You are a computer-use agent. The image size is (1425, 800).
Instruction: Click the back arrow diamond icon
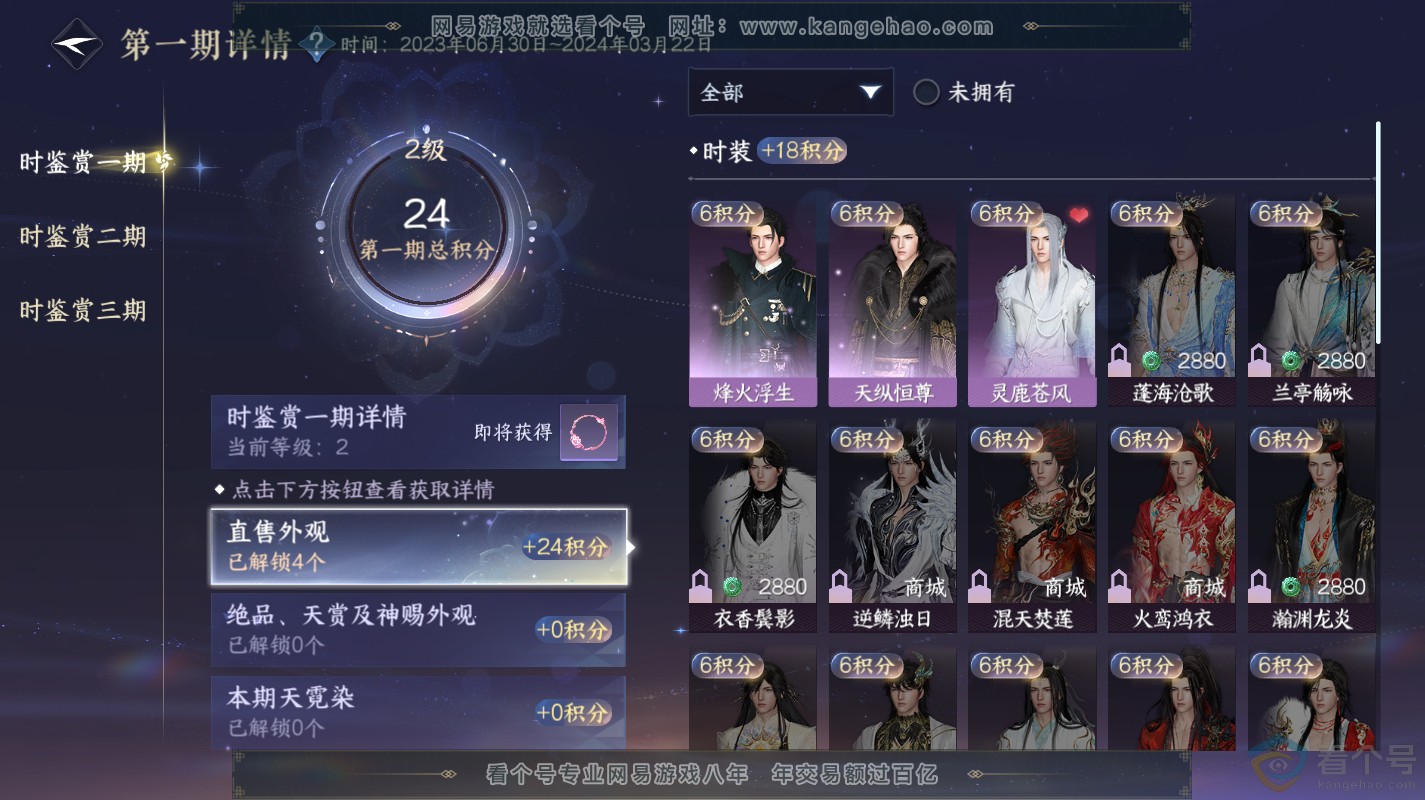(77, 44)
